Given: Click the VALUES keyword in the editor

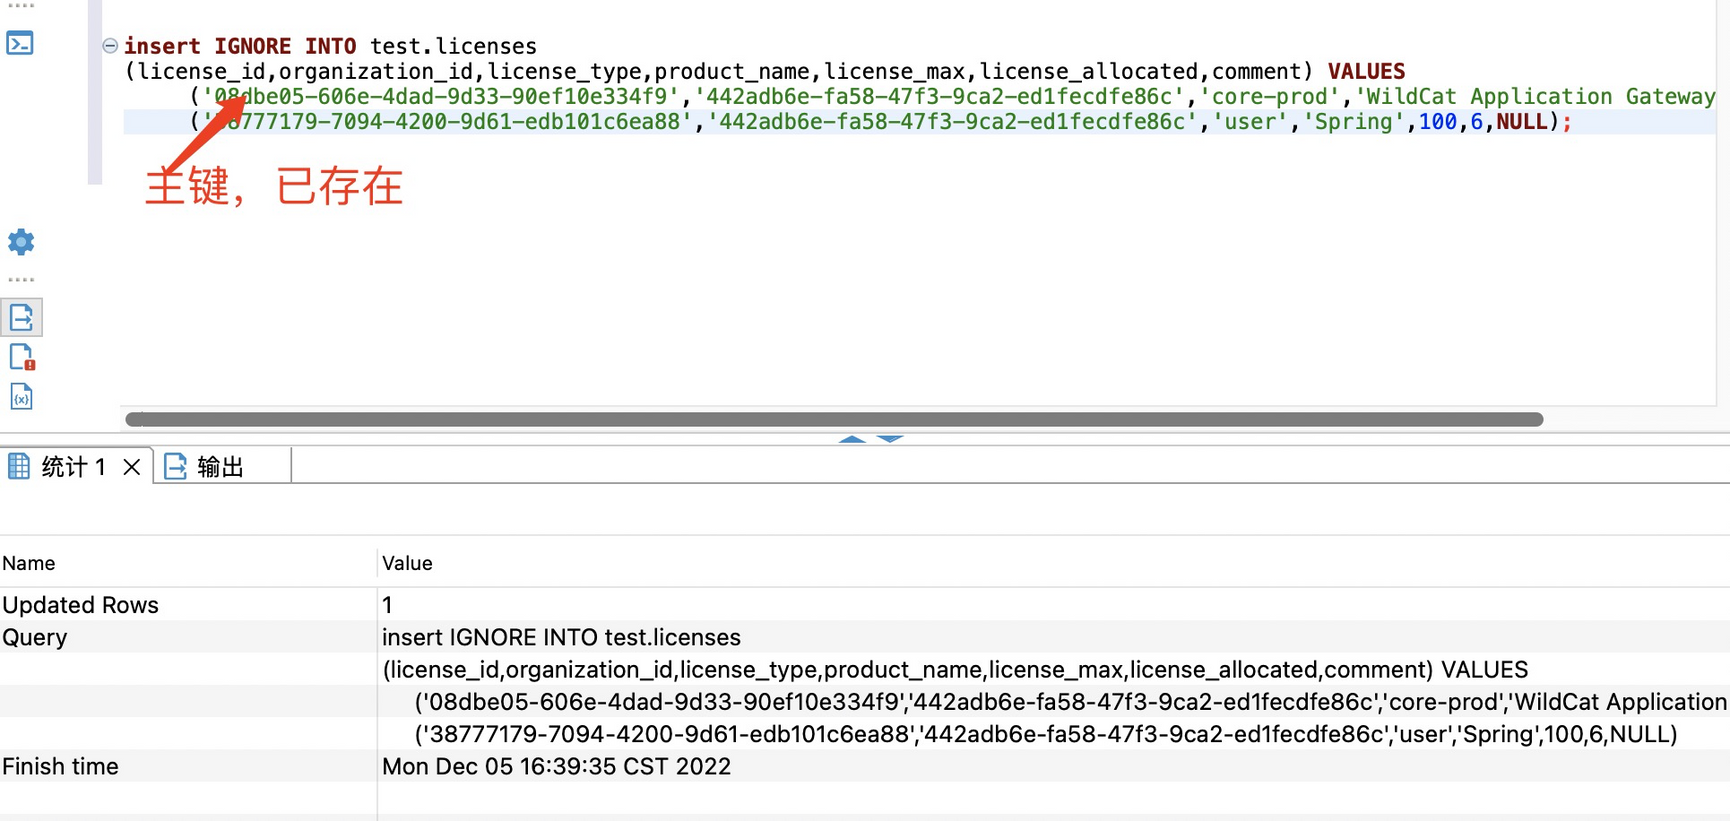Looking at the screenshot, I should click(1366, 72).
